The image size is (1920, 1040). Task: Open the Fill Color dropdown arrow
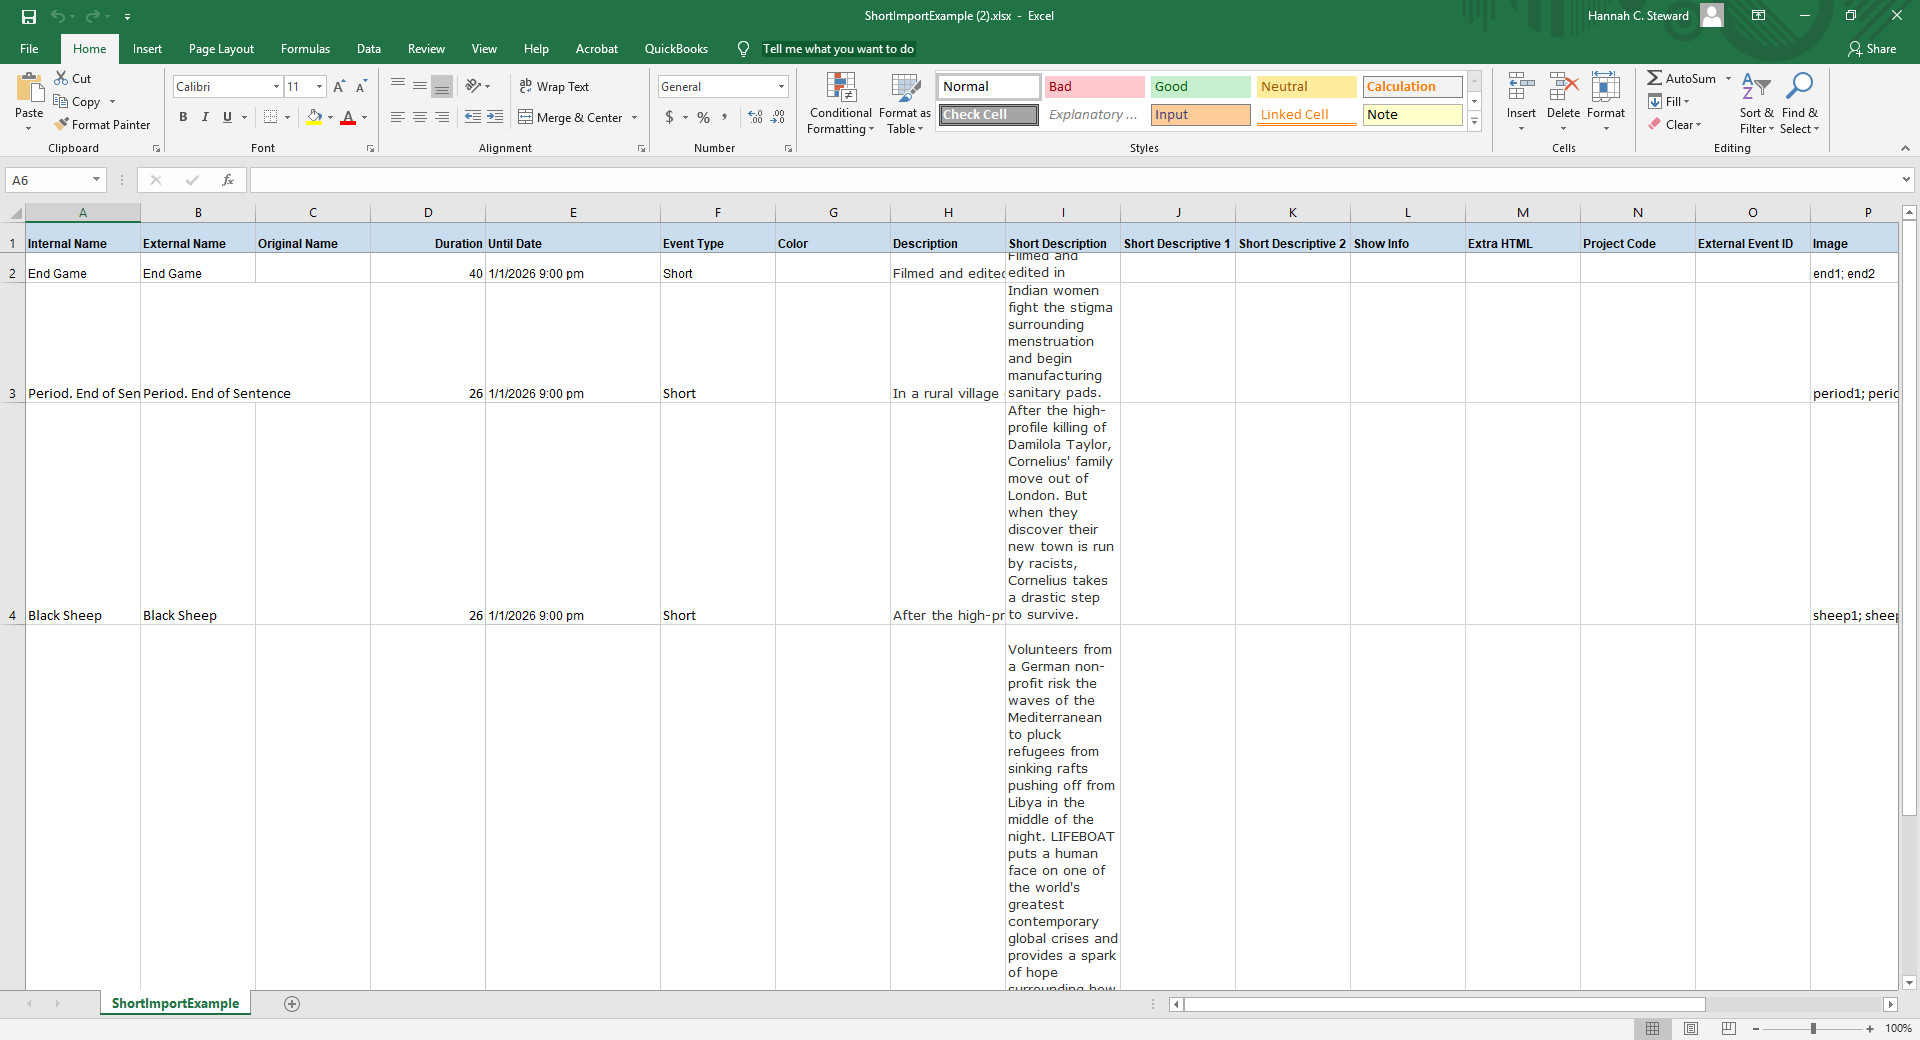click(x=330, y=117)
